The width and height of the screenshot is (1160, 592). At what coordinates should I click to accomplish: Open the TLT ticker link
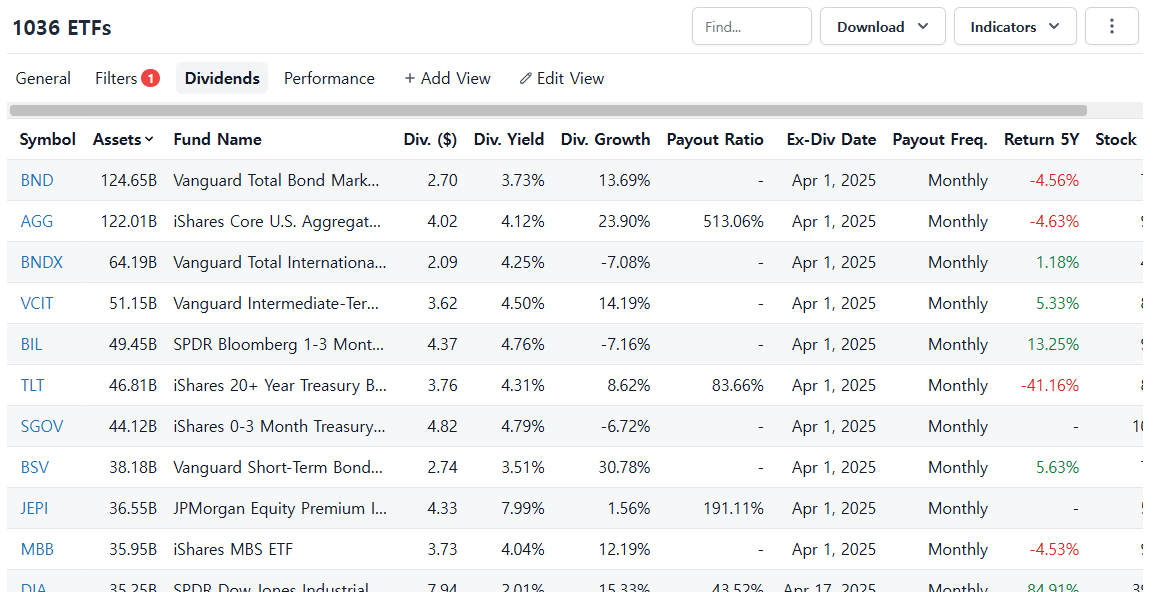point(33,386)
